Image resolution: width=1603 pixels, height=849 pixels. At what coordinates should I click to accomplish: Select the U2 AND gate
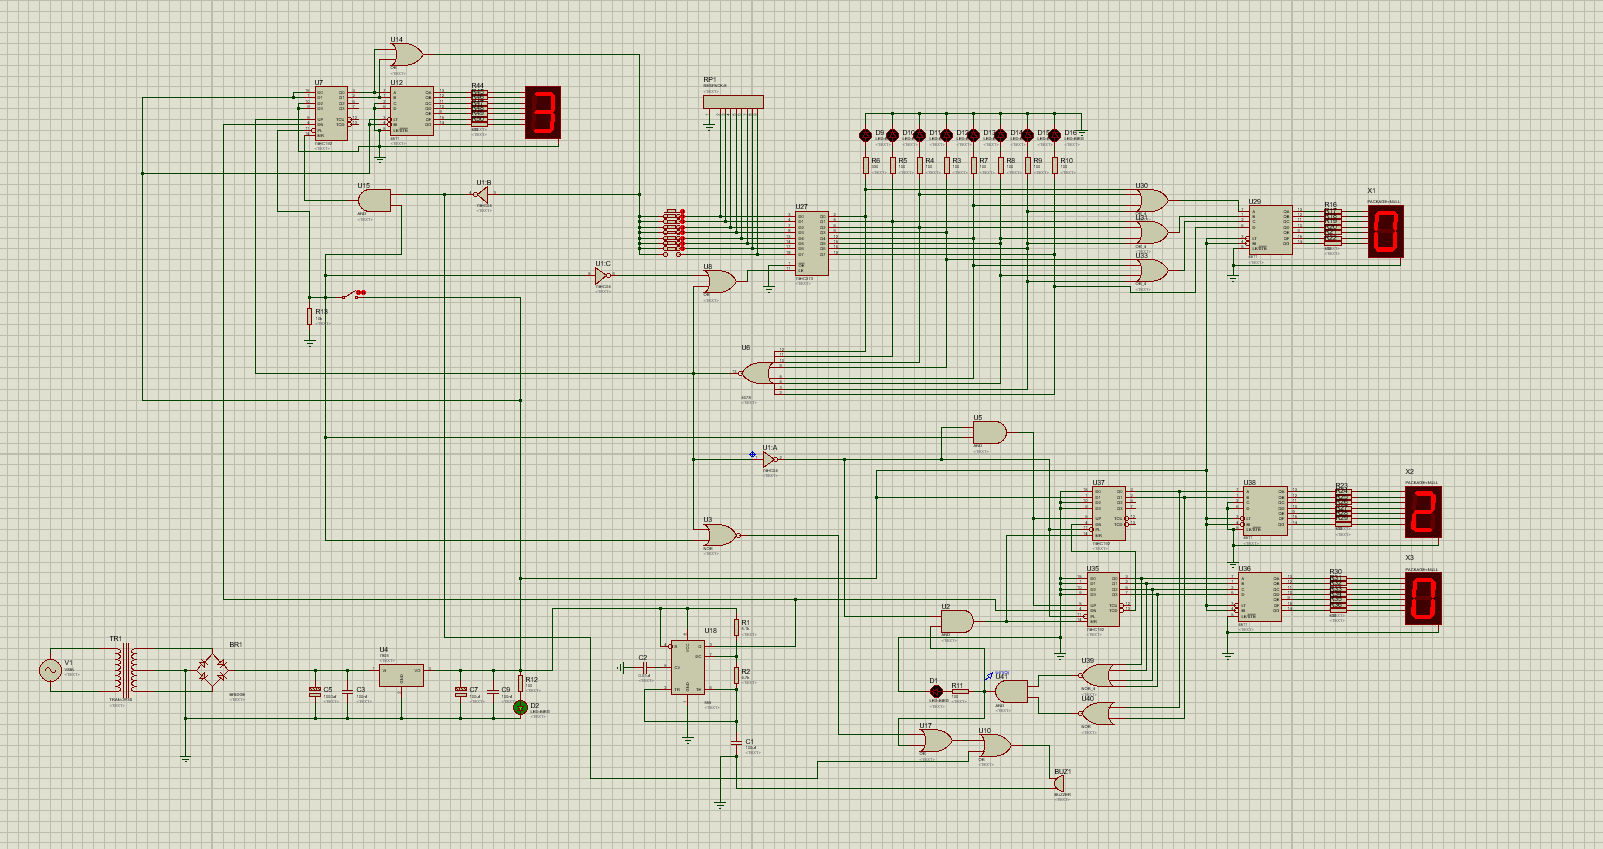click(957, 621)
